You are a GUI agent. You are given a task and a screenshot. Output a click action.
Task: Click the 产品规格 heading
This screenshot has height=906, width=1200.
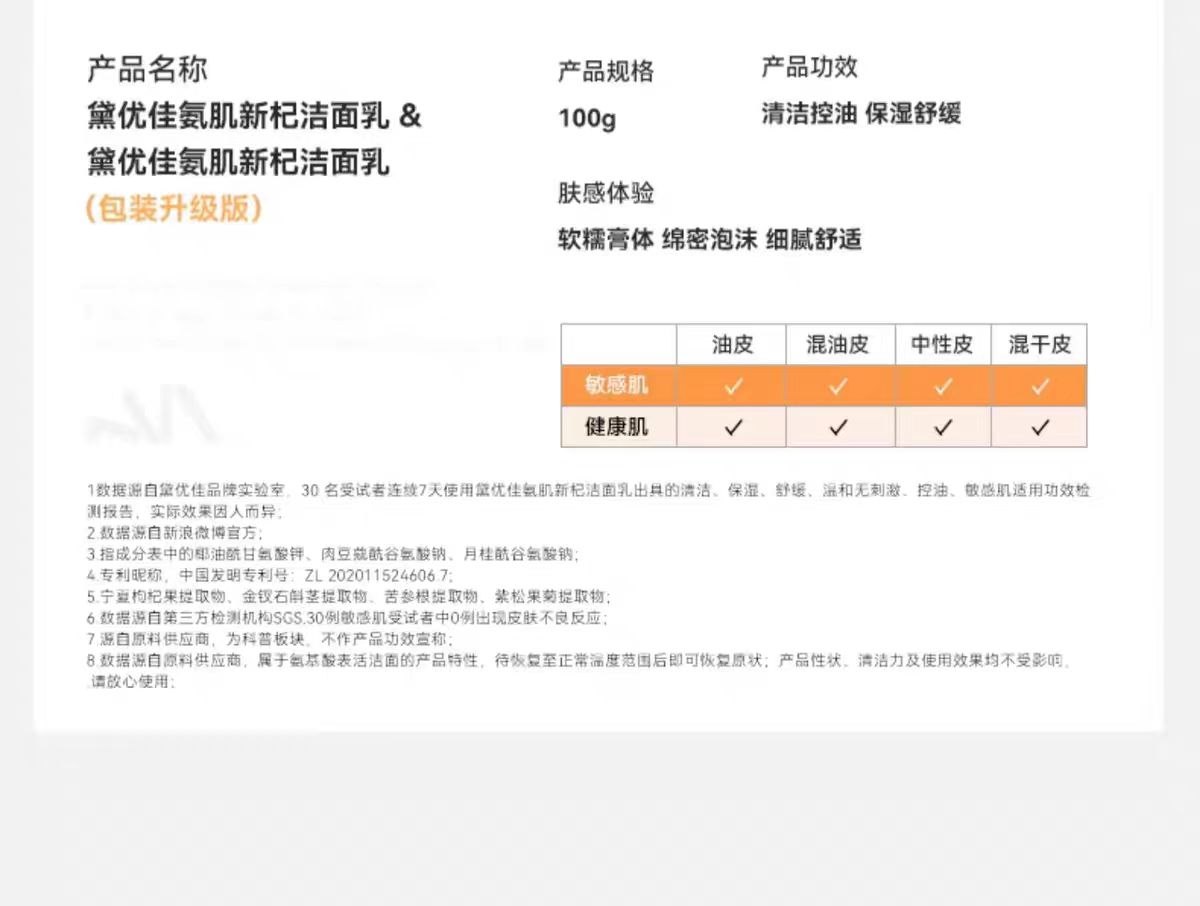coord(606,71)
